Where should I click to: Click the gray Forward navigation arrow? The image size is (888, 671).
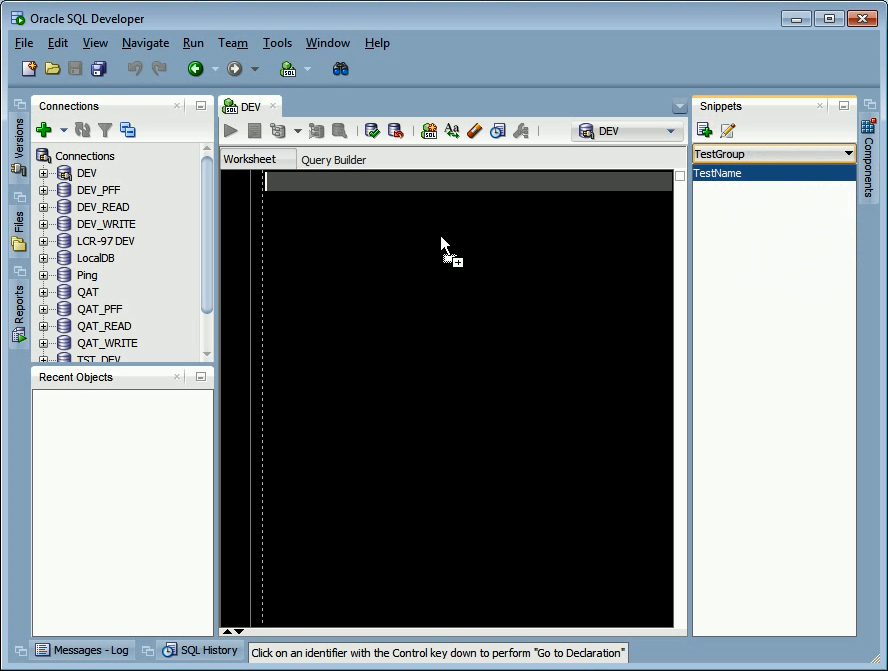234,69
